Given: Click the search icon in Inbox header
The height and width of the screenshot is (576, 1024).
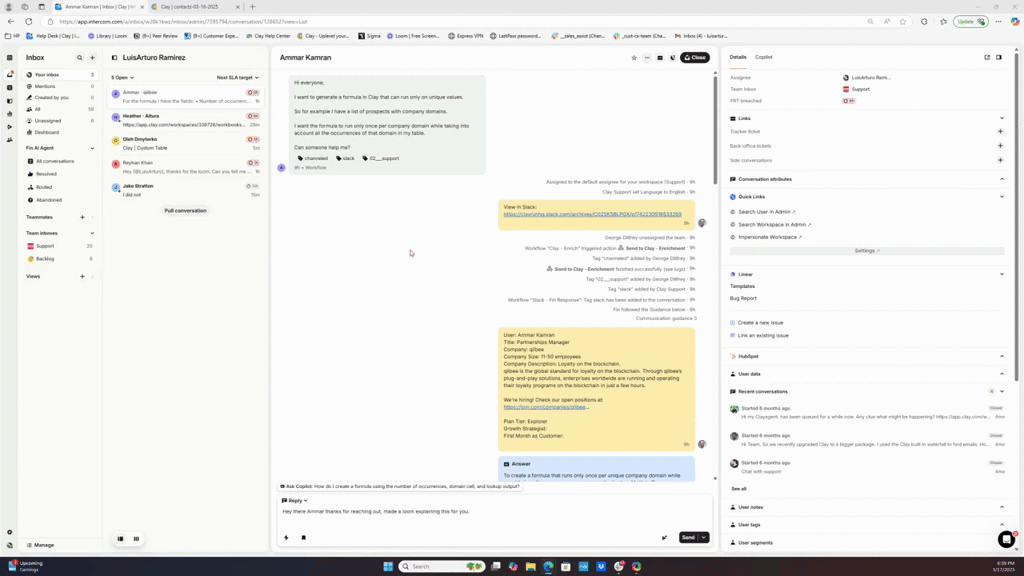Looking at the screenshot, I should tap(80, 58).
